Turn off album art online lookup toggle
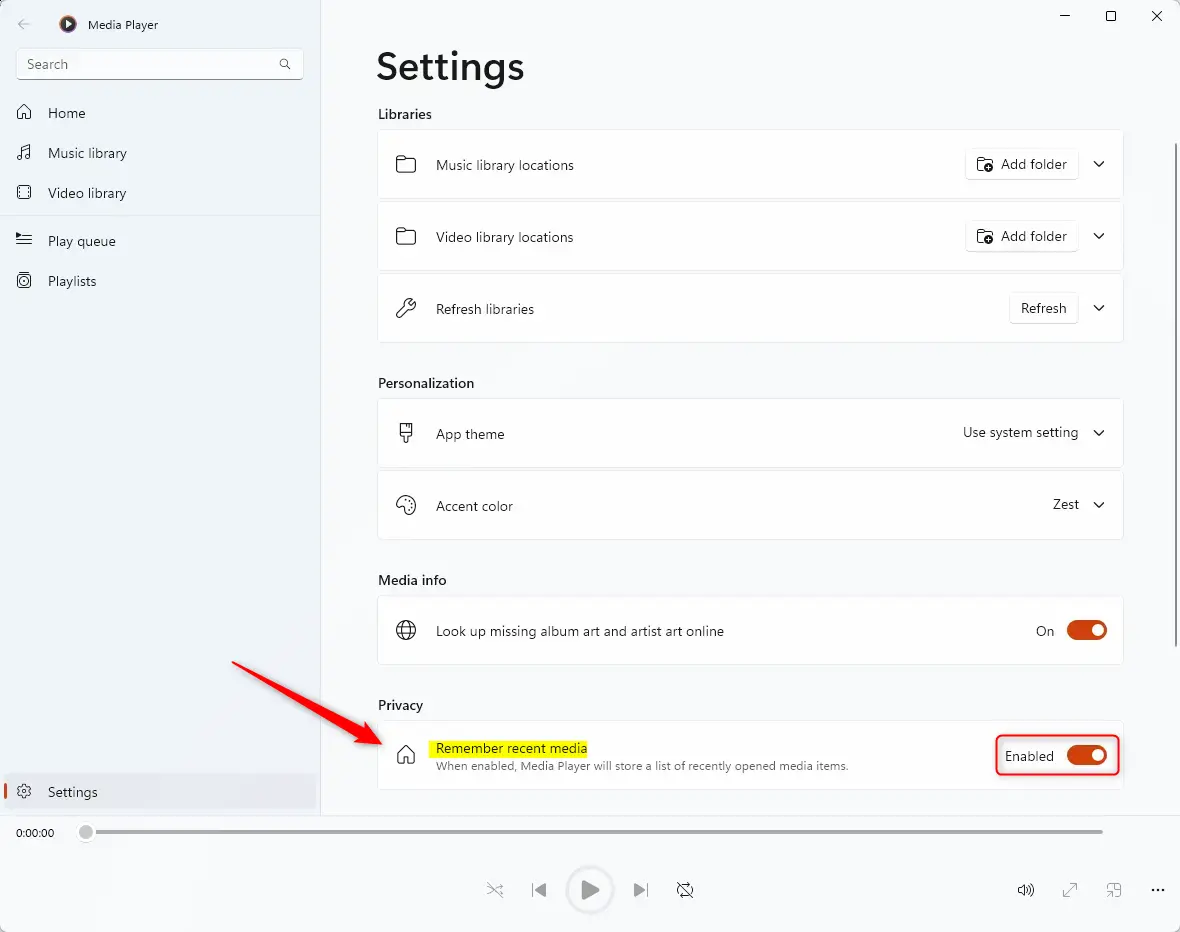This screenshot has height=932, width=1180. (x=1086, y=630)
